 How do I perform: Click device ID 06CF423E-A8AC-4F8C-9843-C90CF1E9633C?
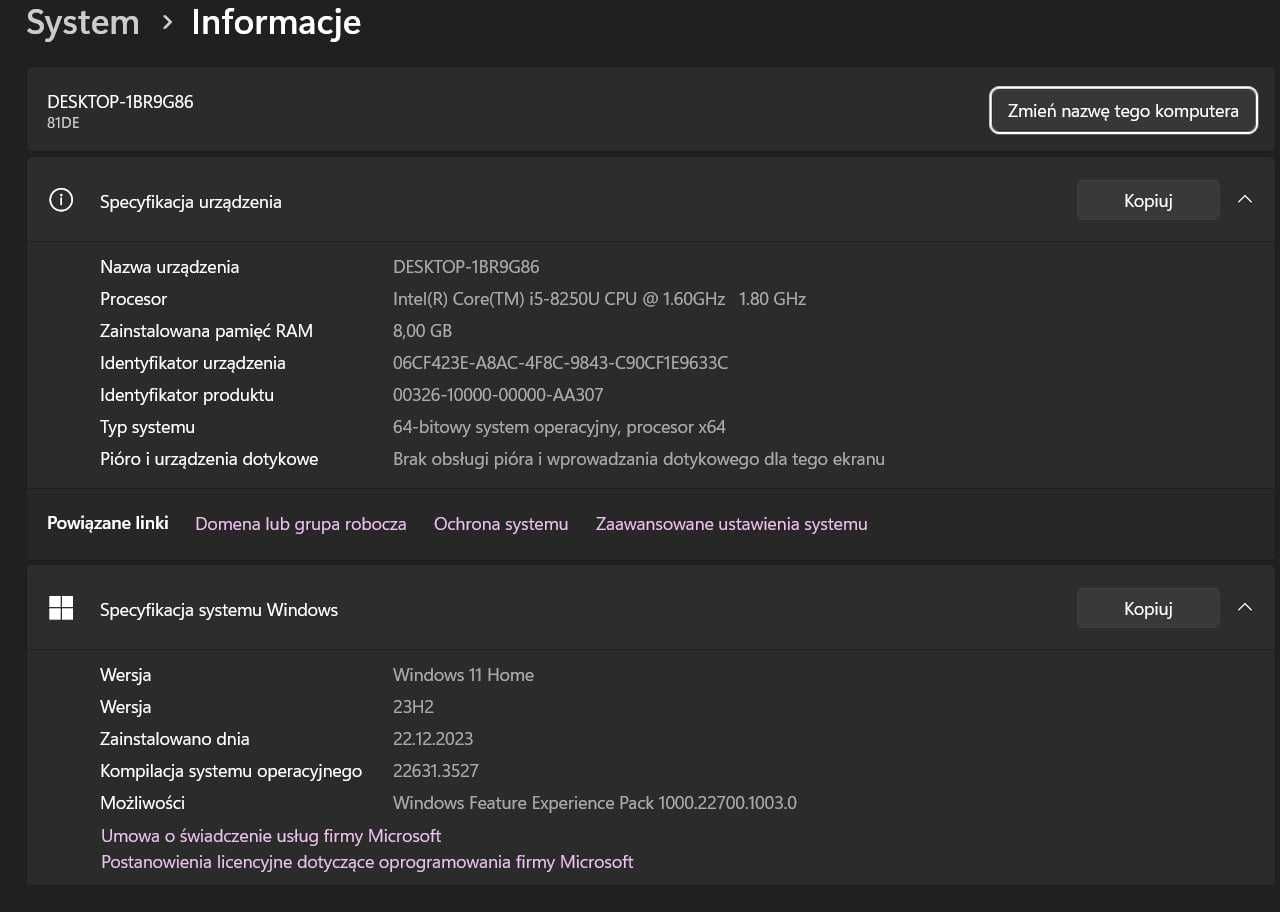561,363
